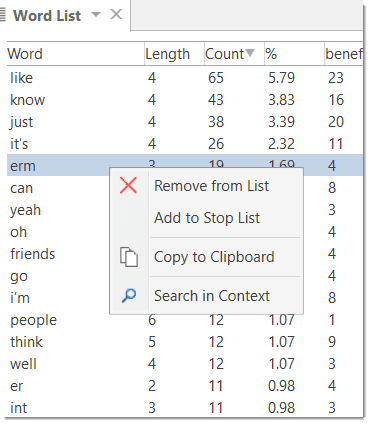The height and width of the screenshot is (424, 370).
Task: Click benef value 23 in like row
Action: [336, 78]
